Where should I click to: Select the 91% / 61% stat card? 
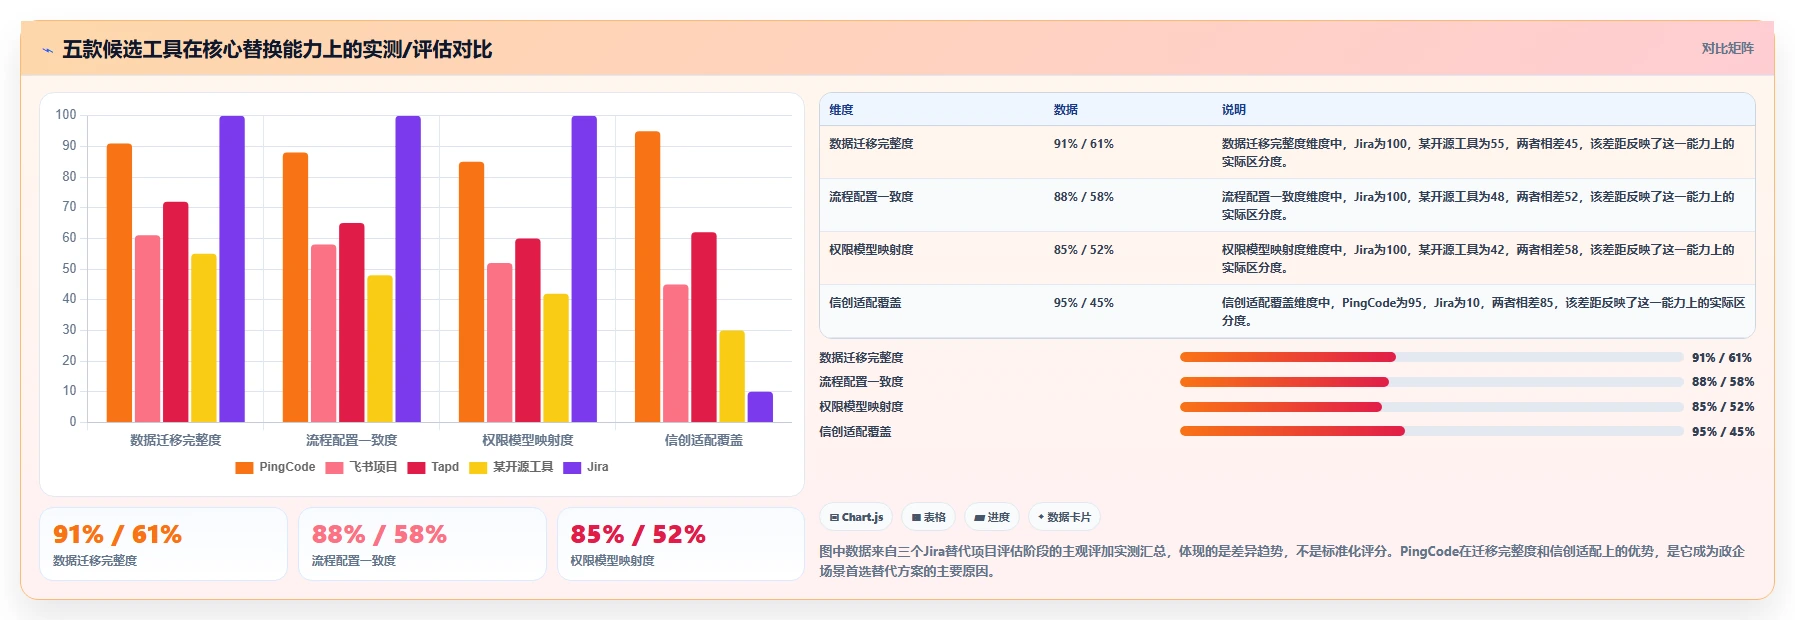coord(163,544)
